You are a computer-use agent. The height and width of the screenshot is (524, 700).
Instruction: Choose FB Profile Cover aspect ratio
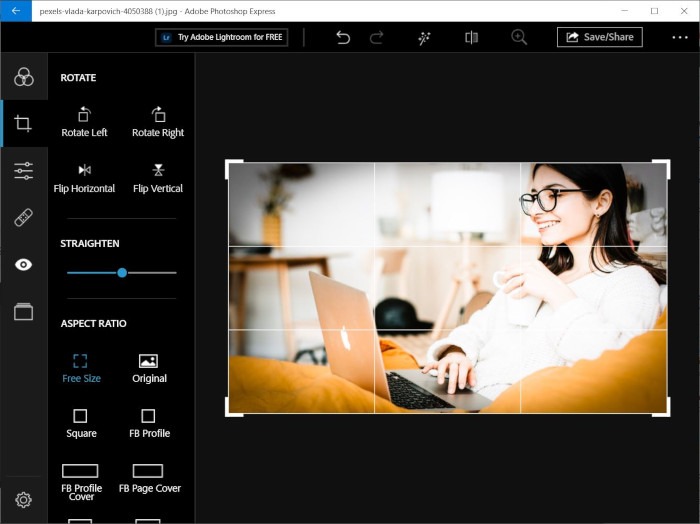pyautogui.click(x=81, y=482)
